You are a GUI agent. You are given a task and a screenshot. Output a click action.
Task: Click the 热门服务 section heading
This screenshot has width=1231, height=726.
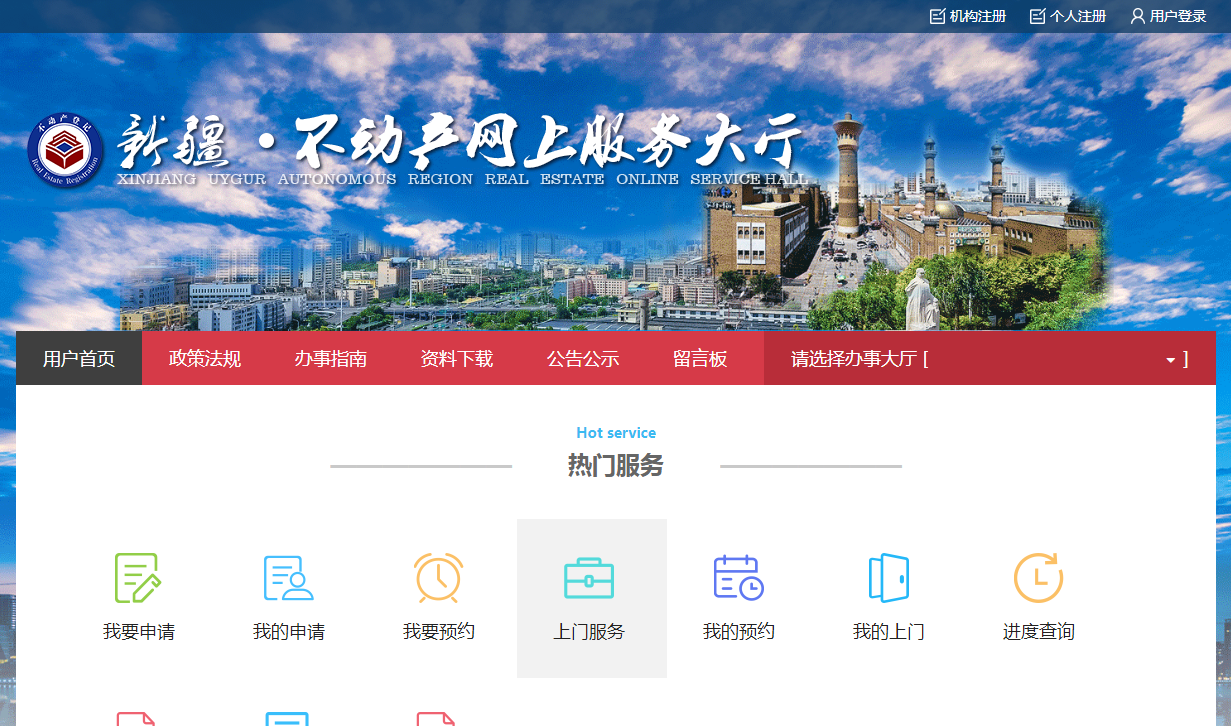click(x=616, y=466)
